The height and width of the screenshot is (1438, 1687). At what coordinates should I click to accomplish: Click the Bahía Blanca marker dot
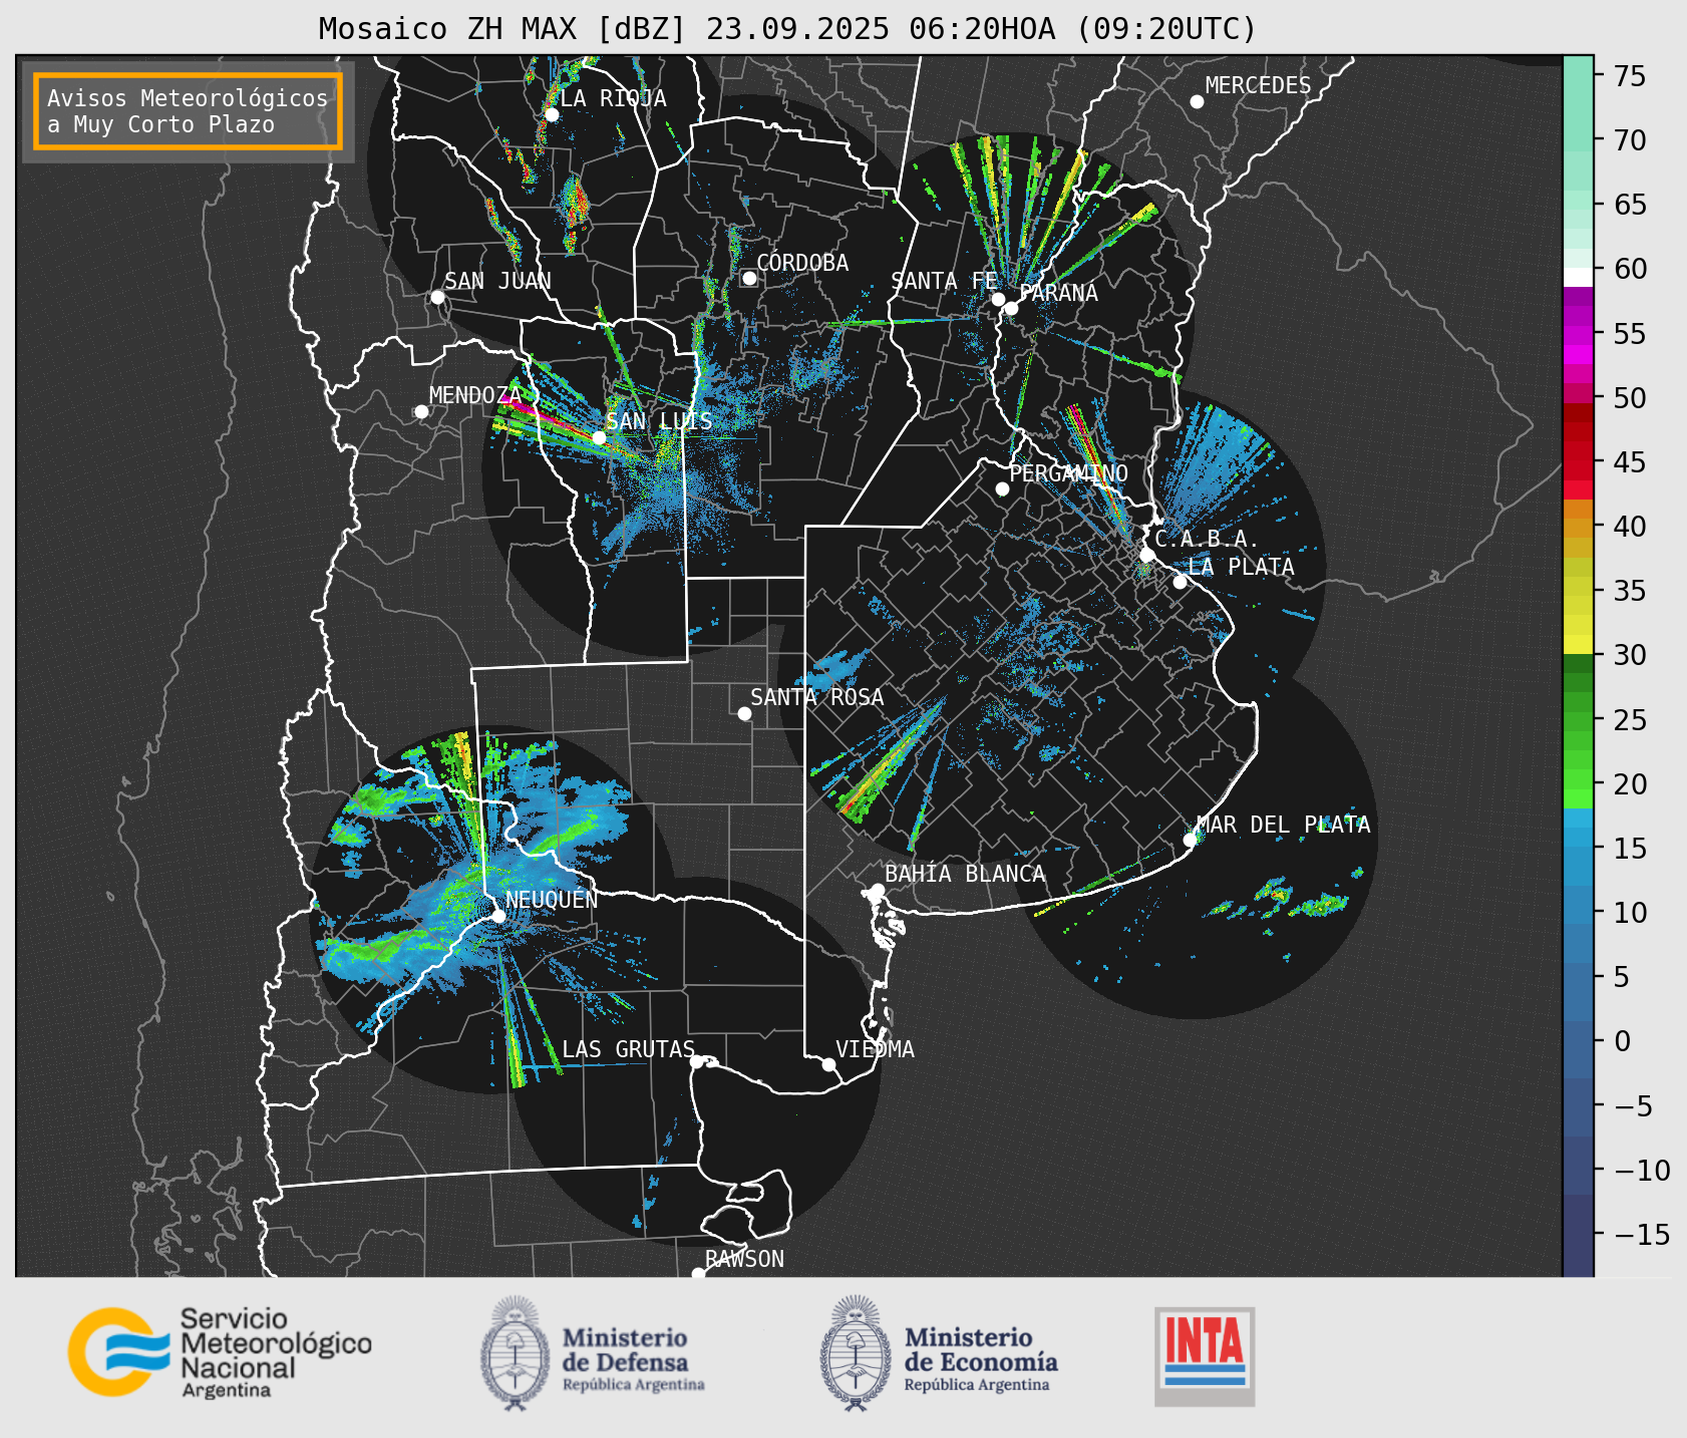click(877, 890)
